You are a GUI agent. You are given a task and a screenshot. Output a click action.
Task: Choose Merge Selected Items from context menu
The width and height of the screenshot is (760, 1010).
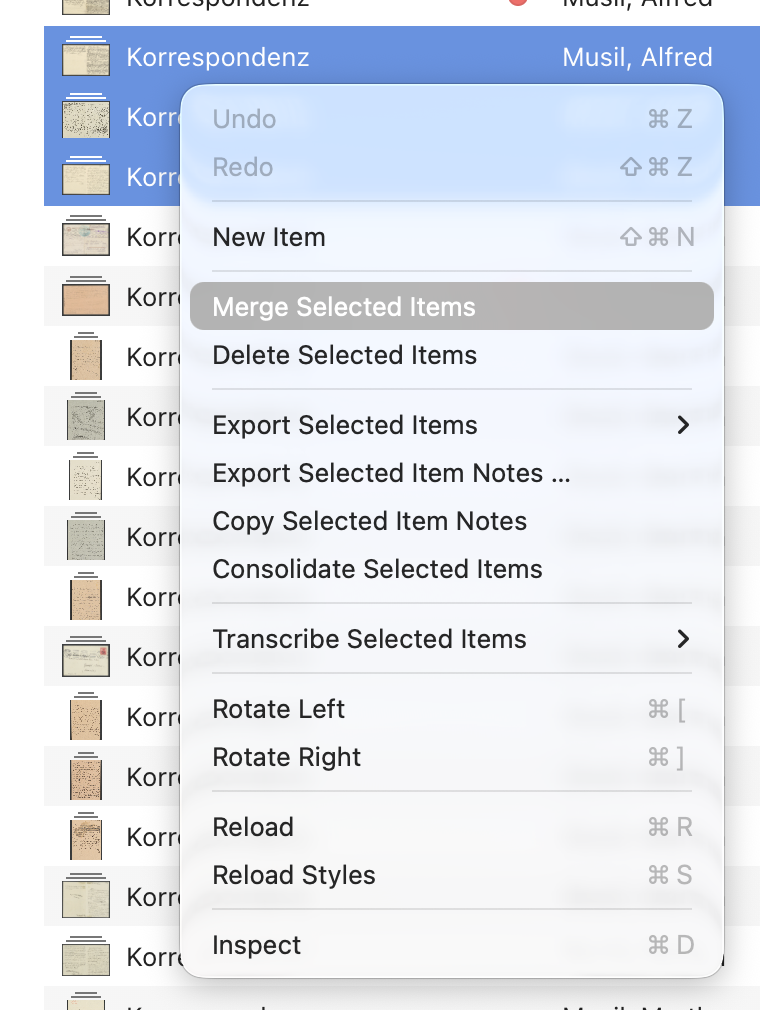(x=344, y=307)
